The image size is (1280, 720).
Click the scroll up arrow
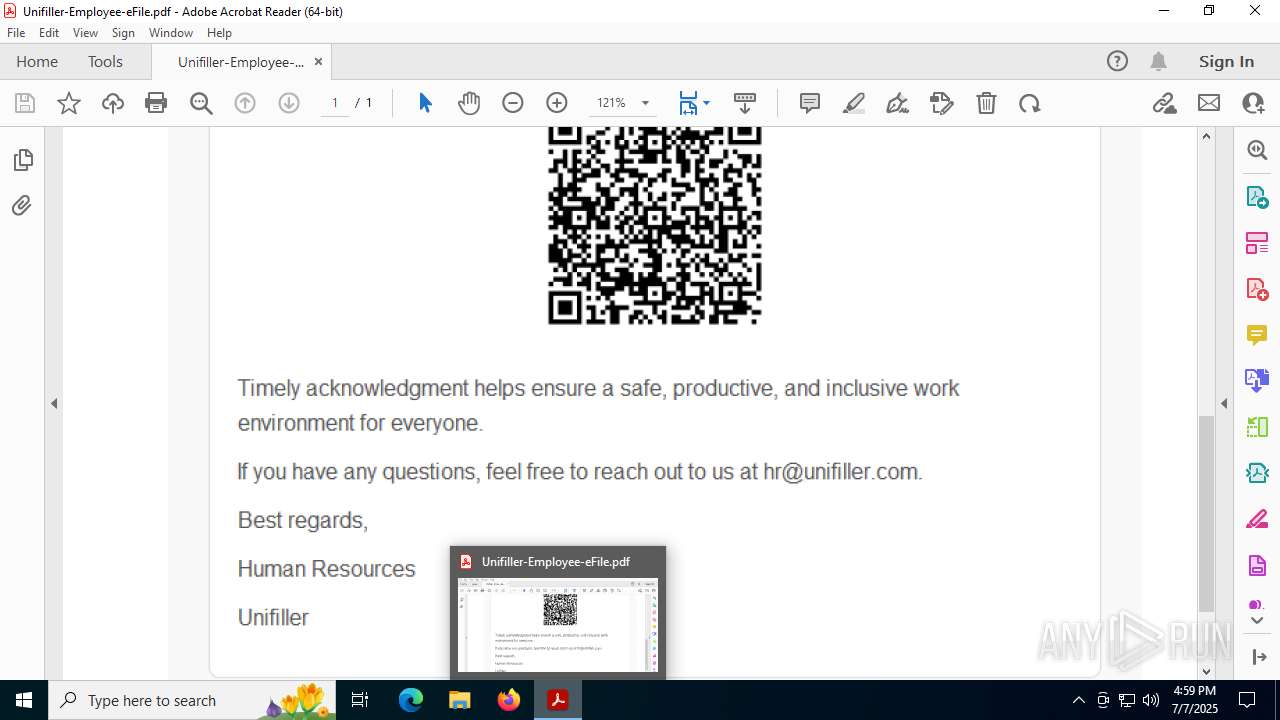point(1206,136)
